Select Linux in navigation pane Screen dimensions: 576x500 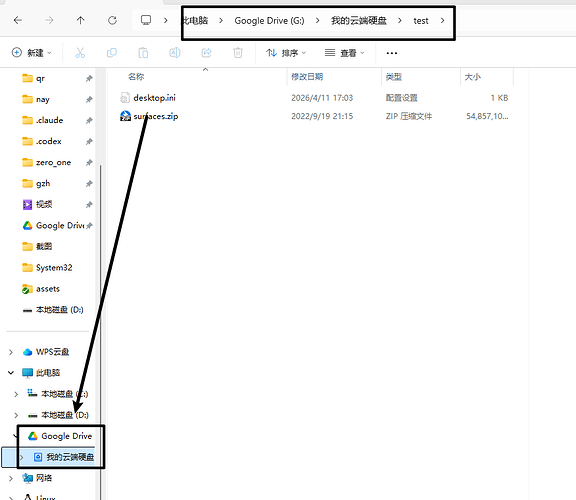[x=46, y=497]
